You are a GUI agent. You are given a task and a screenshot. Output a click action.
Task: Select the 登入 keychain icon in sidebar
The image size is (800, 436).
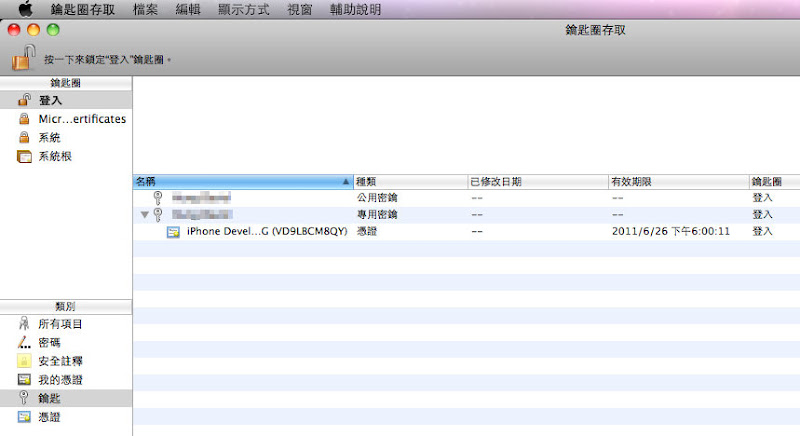[24, 101]
